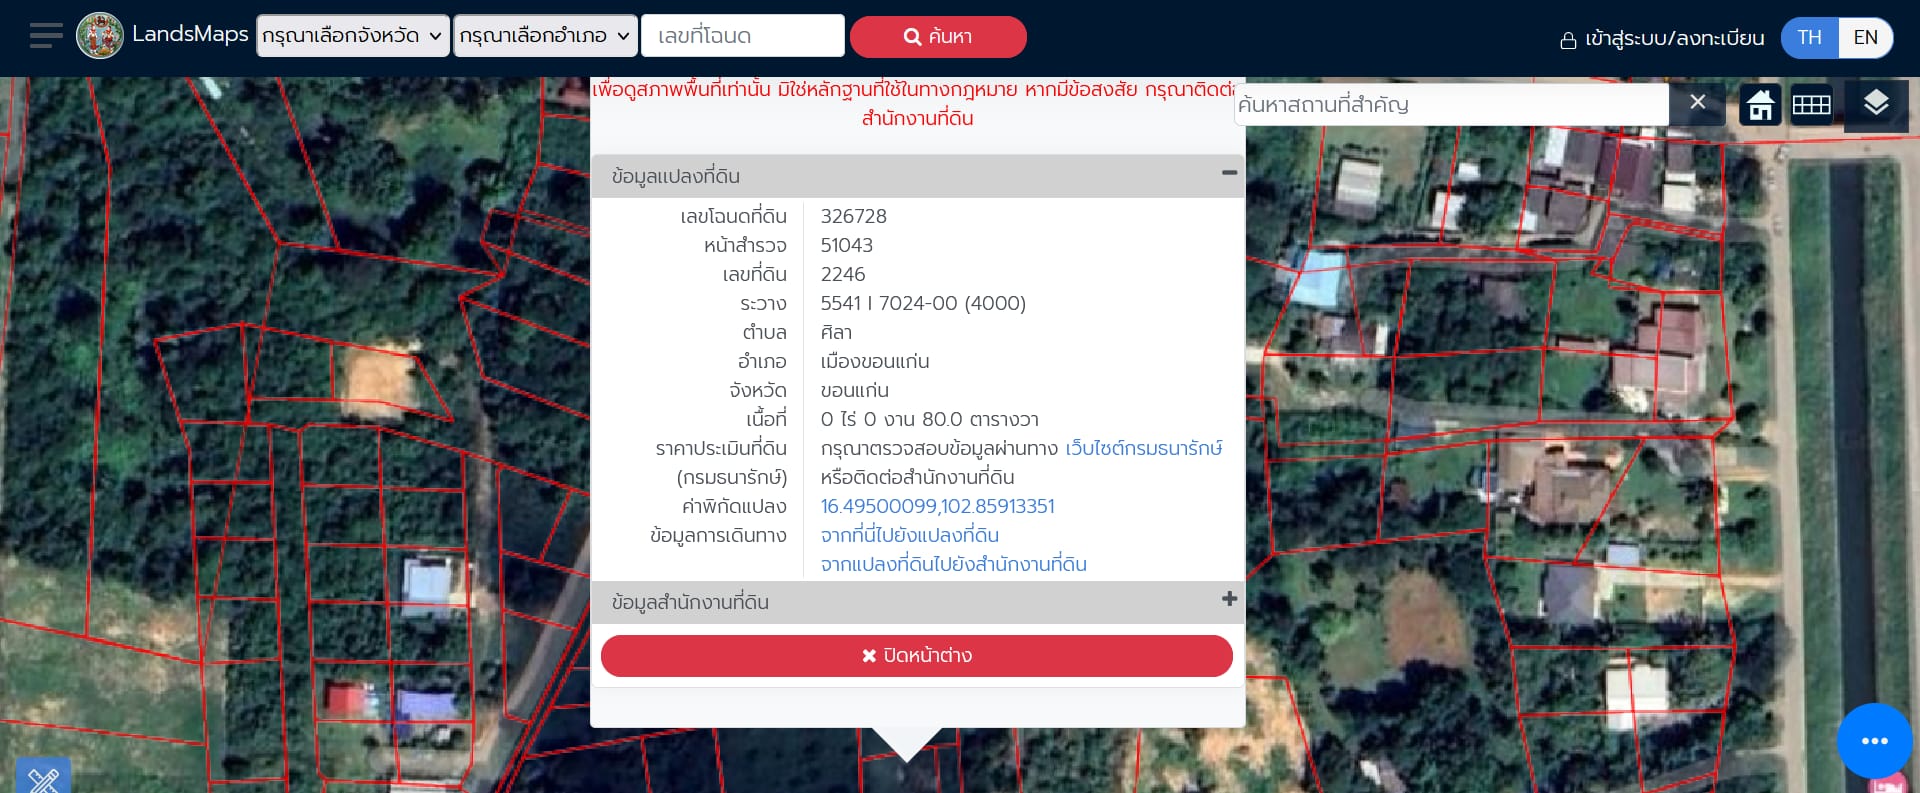The image size is (1920, 793).
Task: Focus the เลขที่โฉนด deed number field
Action: tap(743, 36)
